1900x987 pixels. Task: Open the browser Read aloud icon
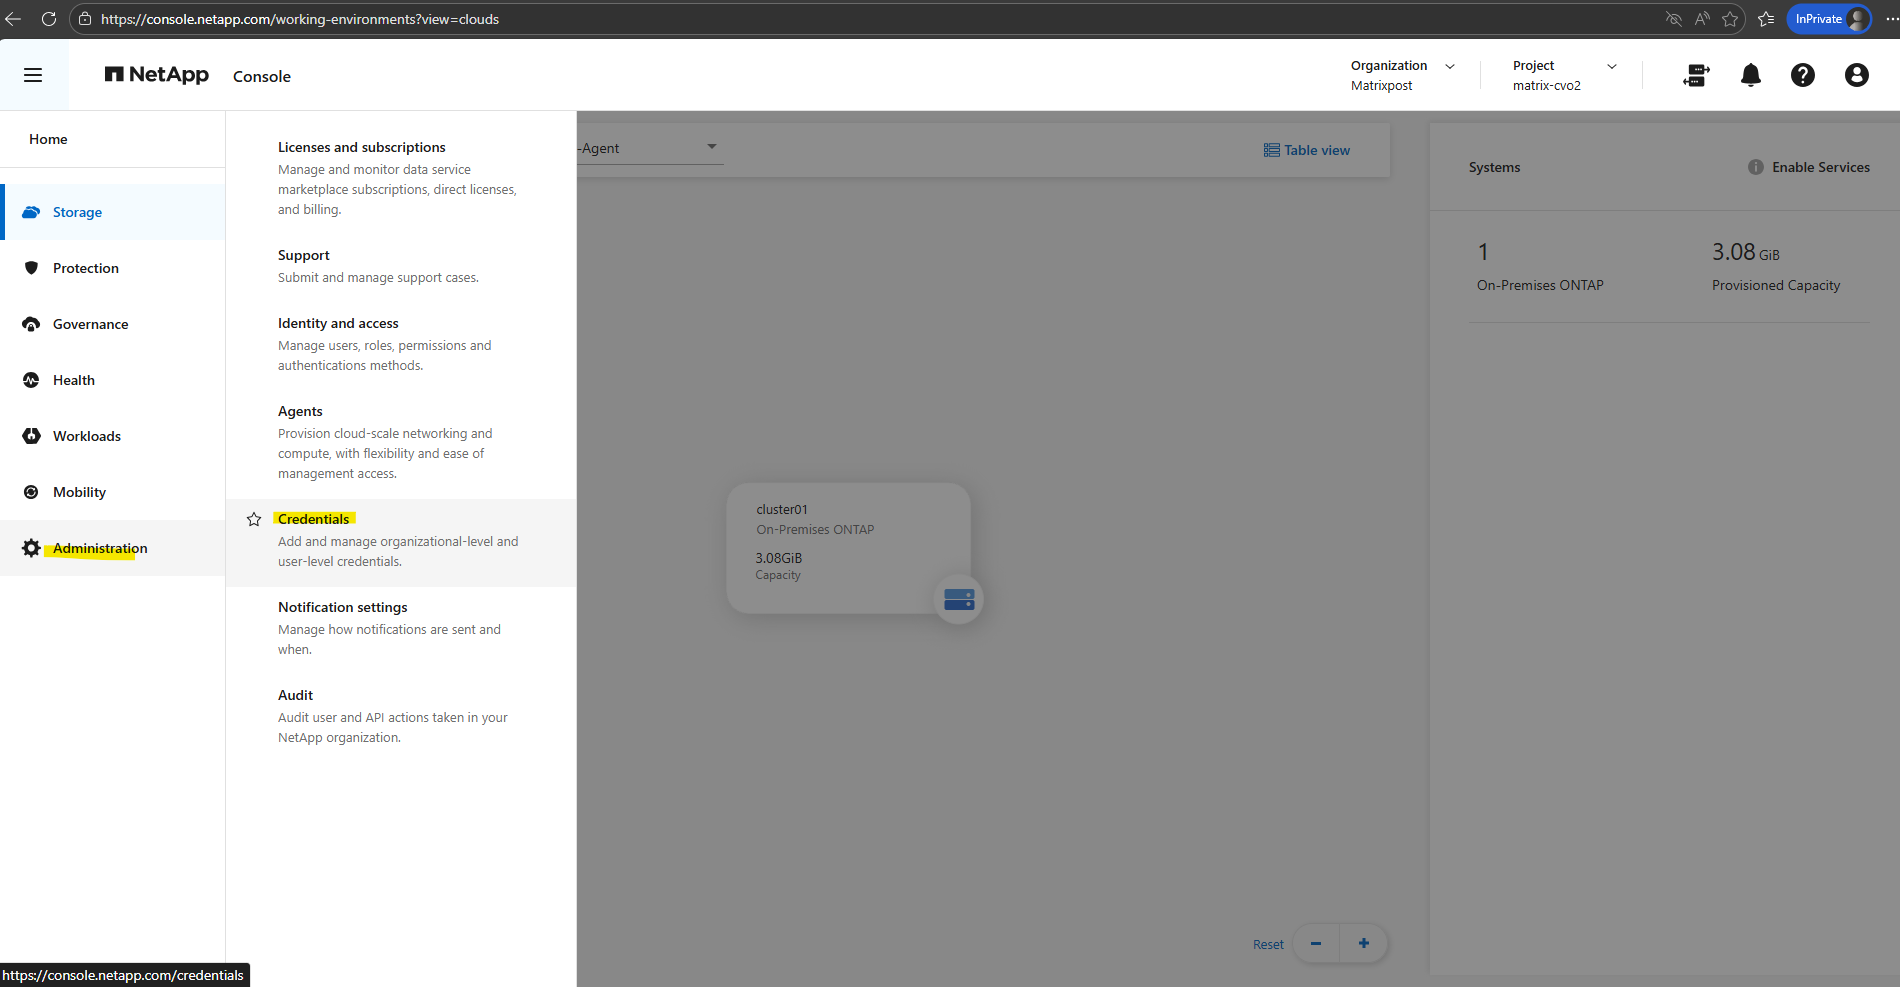click(1702, 19)
